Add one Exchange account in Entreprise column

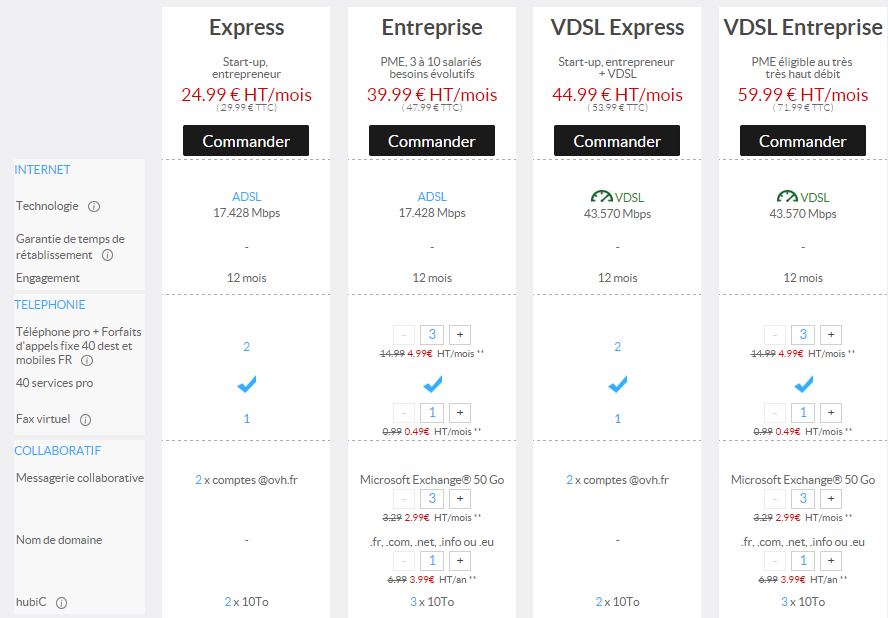point(459,498)
